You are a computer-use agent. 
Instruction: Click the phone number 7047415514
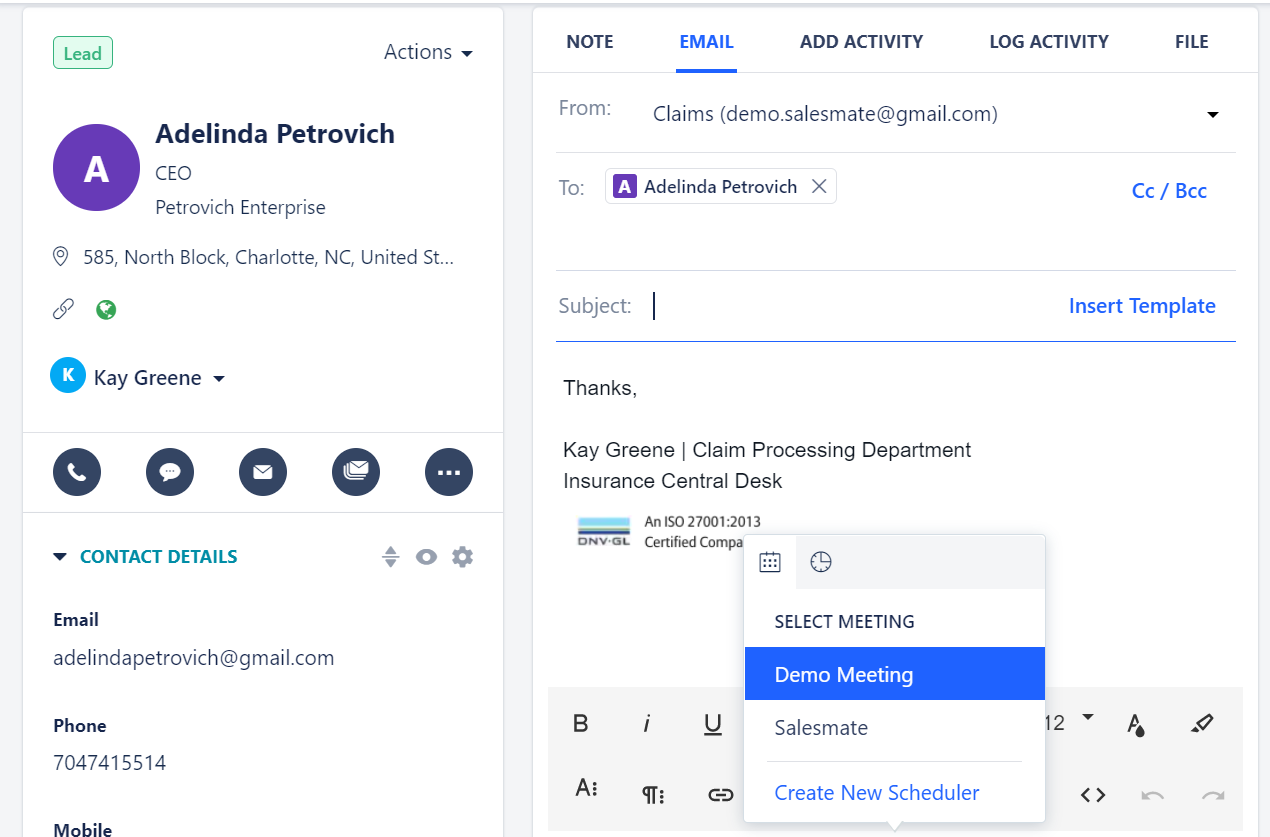[110, 763]
